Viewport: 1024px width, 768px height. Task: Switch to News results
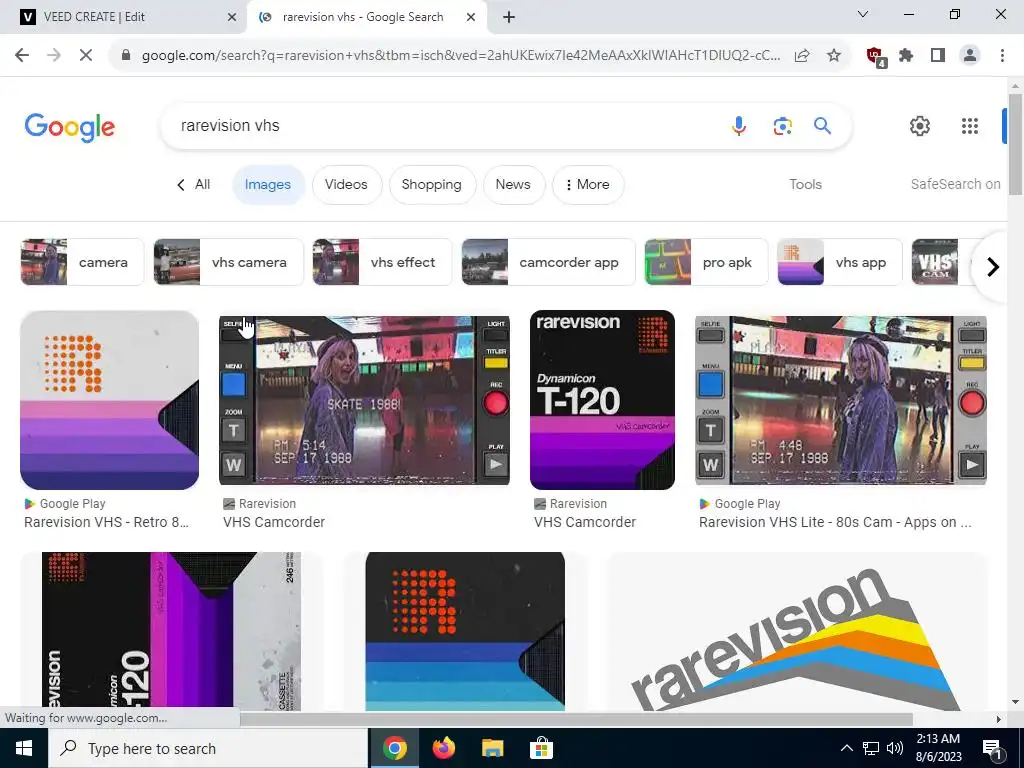(513, 185)
